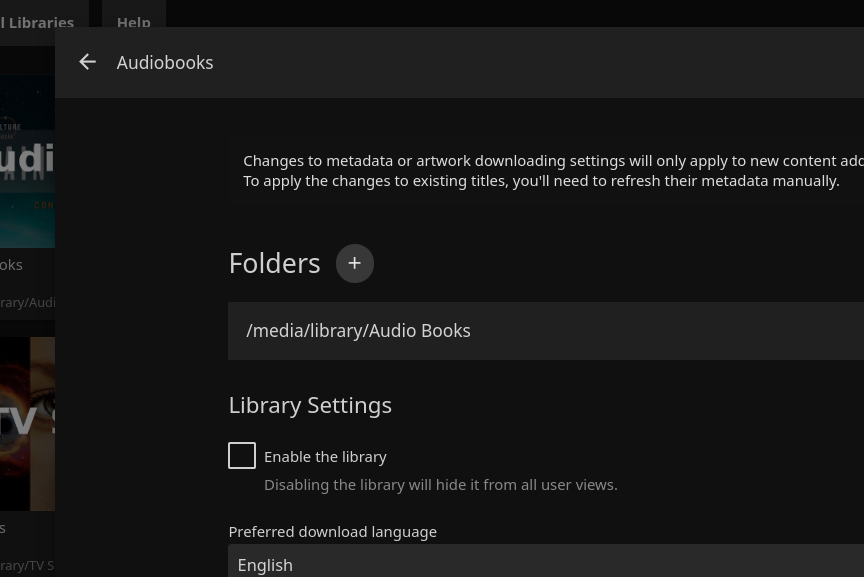Viewport: 864px width, 577px height.
Task: Click the TV Shows library path text
Action: coord(27,565)
